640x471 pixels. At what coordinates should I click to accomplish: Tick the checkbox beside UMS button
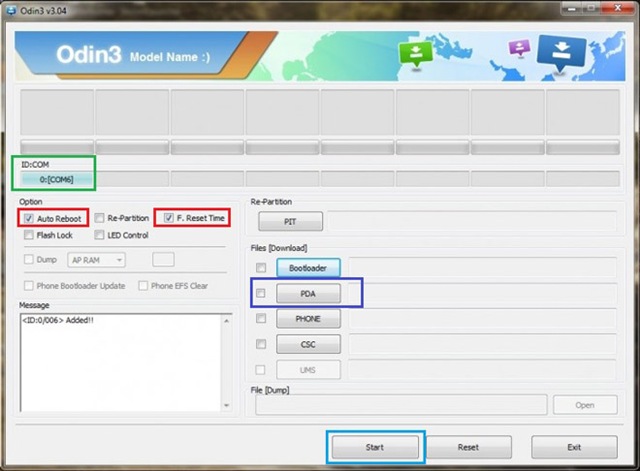pos(260,370)
